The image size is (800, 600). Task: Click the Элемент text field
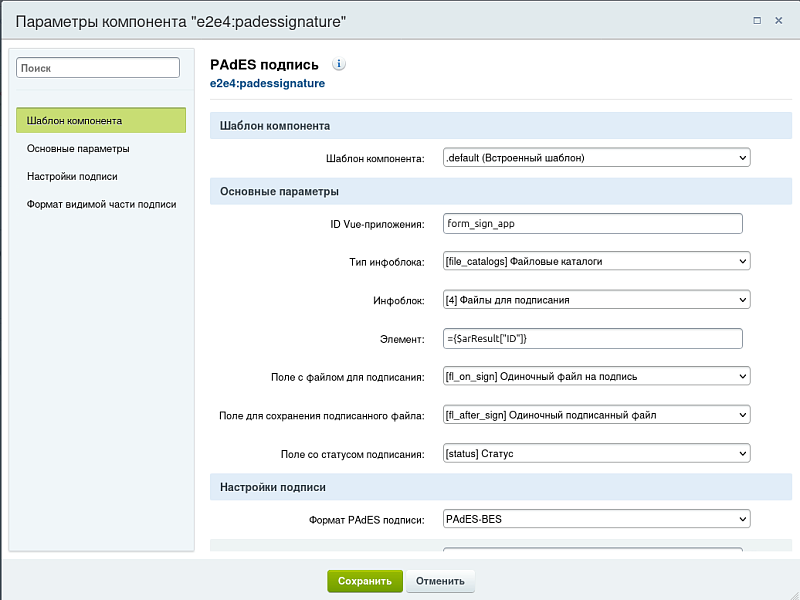pos(592,339)
